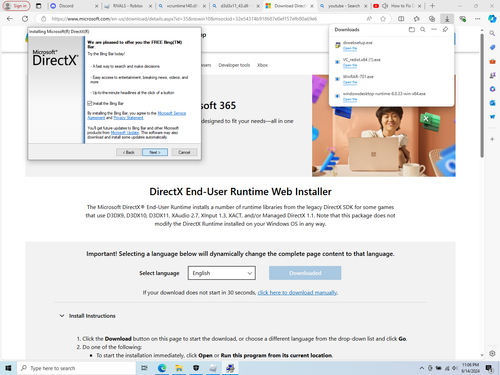Open the Split screen icon in Edge toolbar
Screen dimensions: 500x375
pyautogui.click(x=401, y=19)
